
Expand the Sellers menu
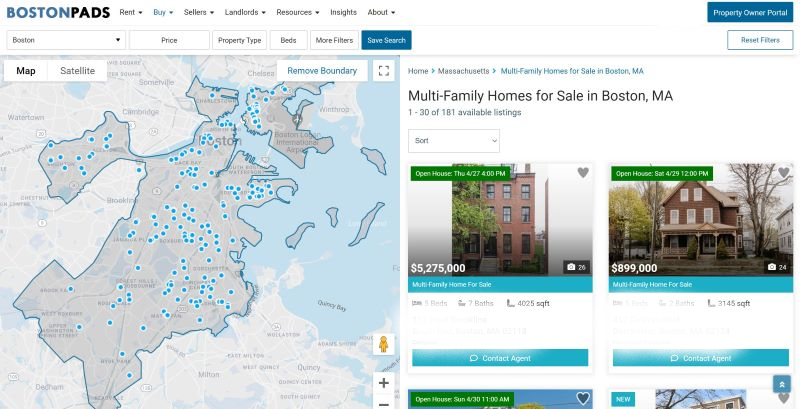pyautogui.click(x=199, y=12)
